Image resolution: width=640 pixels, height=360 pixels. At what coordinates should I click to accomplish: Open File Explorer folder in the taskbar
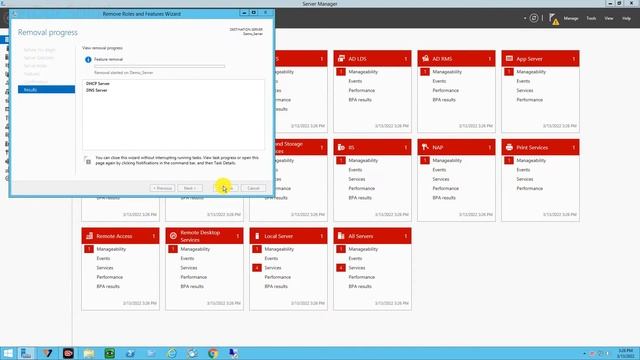point(89,353)
